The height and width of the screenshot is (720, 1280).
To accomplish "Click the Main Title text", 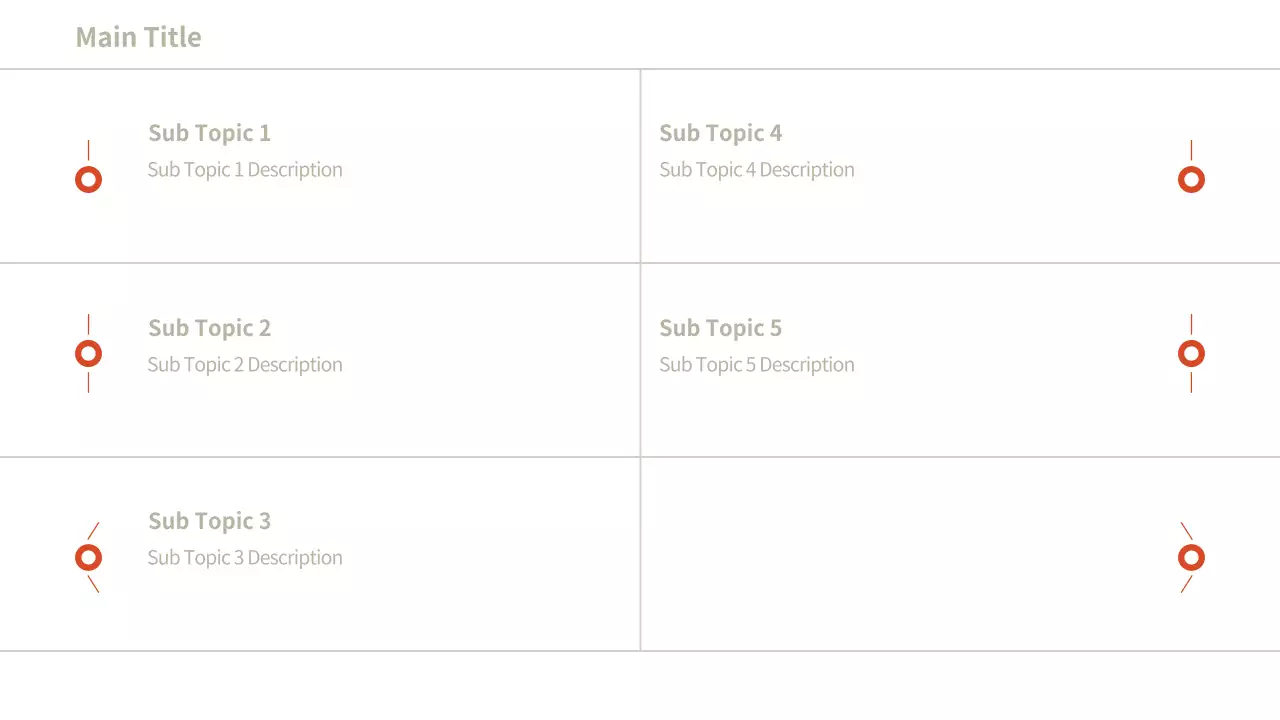I will 139,37.
